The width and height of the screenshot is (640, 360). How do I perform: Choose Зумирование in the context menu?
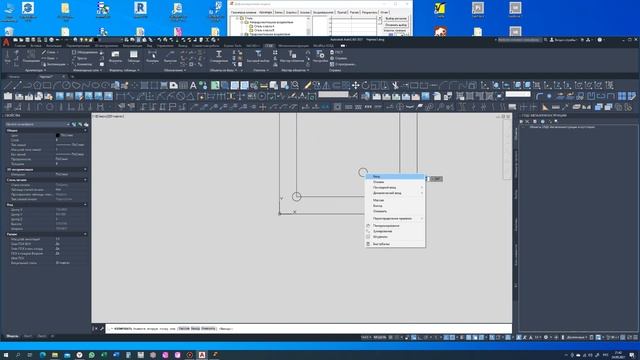(x=395, y=231)
